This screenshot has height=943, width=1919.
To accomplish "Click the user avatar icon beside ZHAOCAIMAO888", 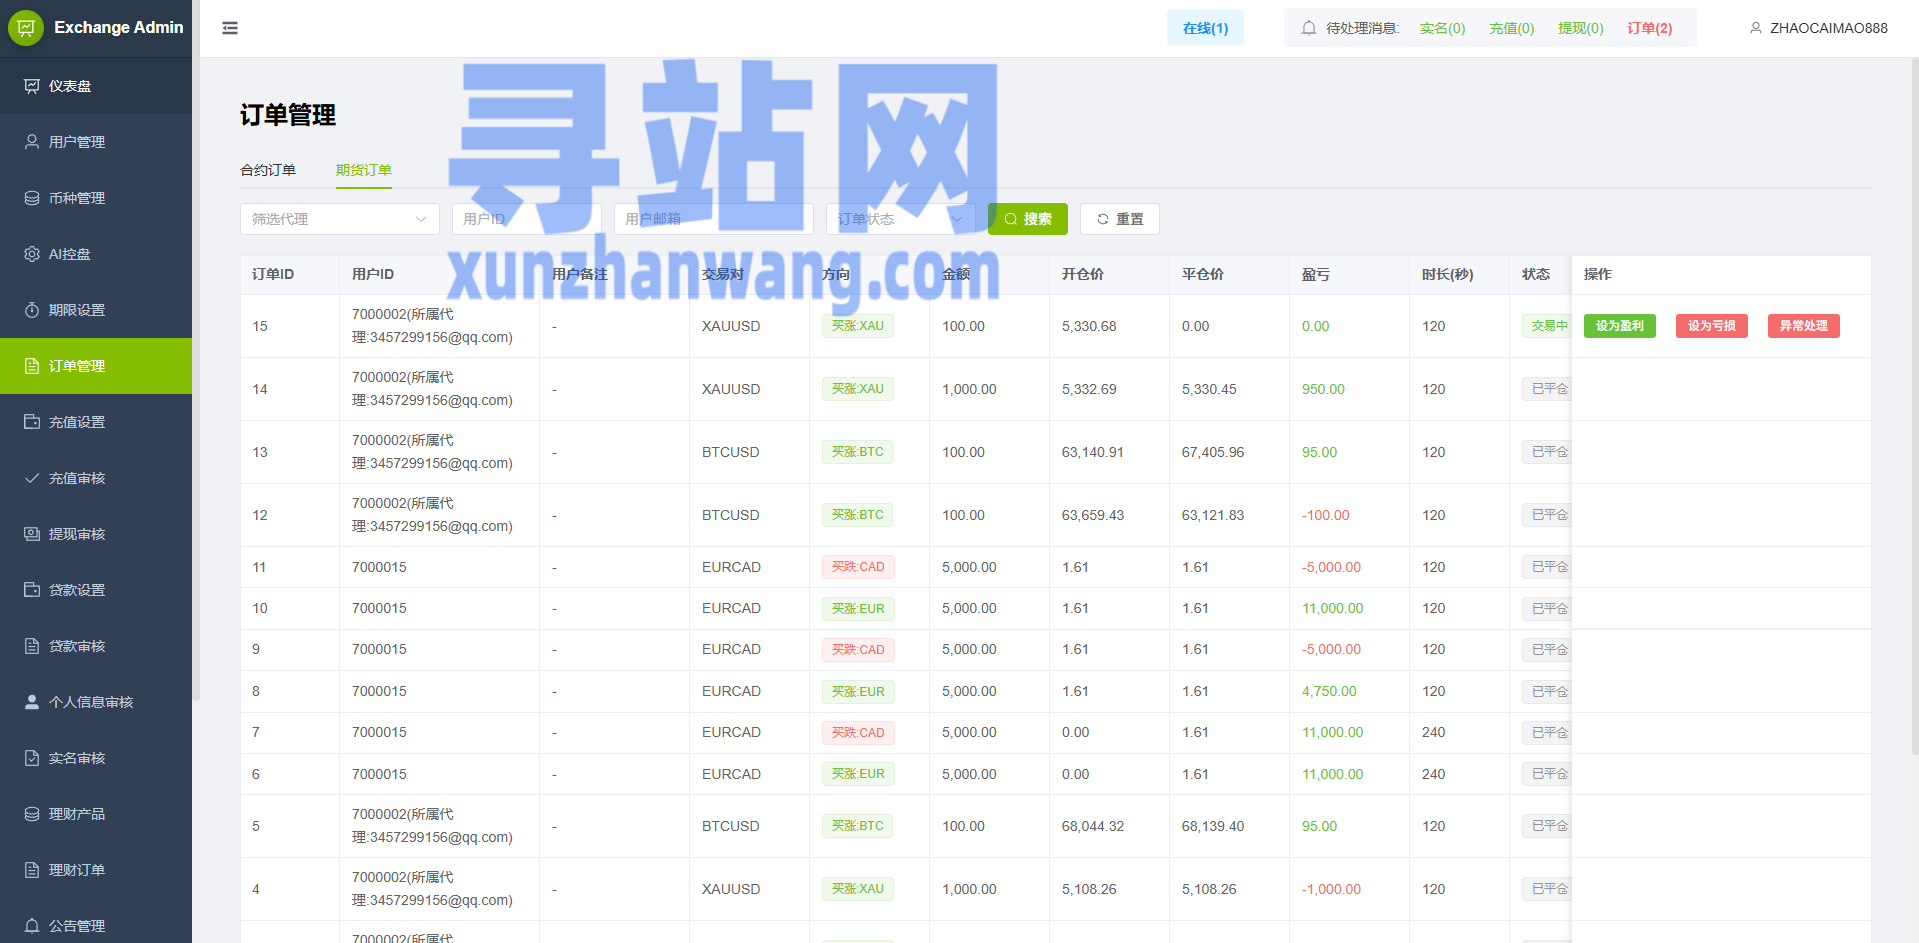I will tap(1755, 28).
